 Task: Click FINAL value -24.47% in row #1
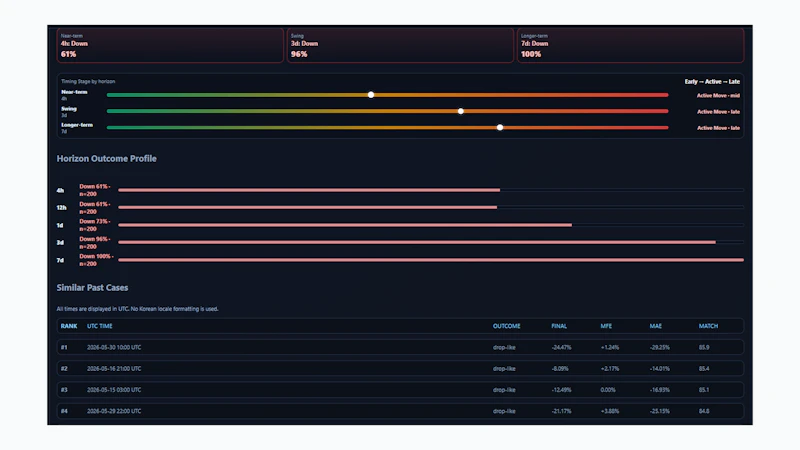(x=561, y=347)
